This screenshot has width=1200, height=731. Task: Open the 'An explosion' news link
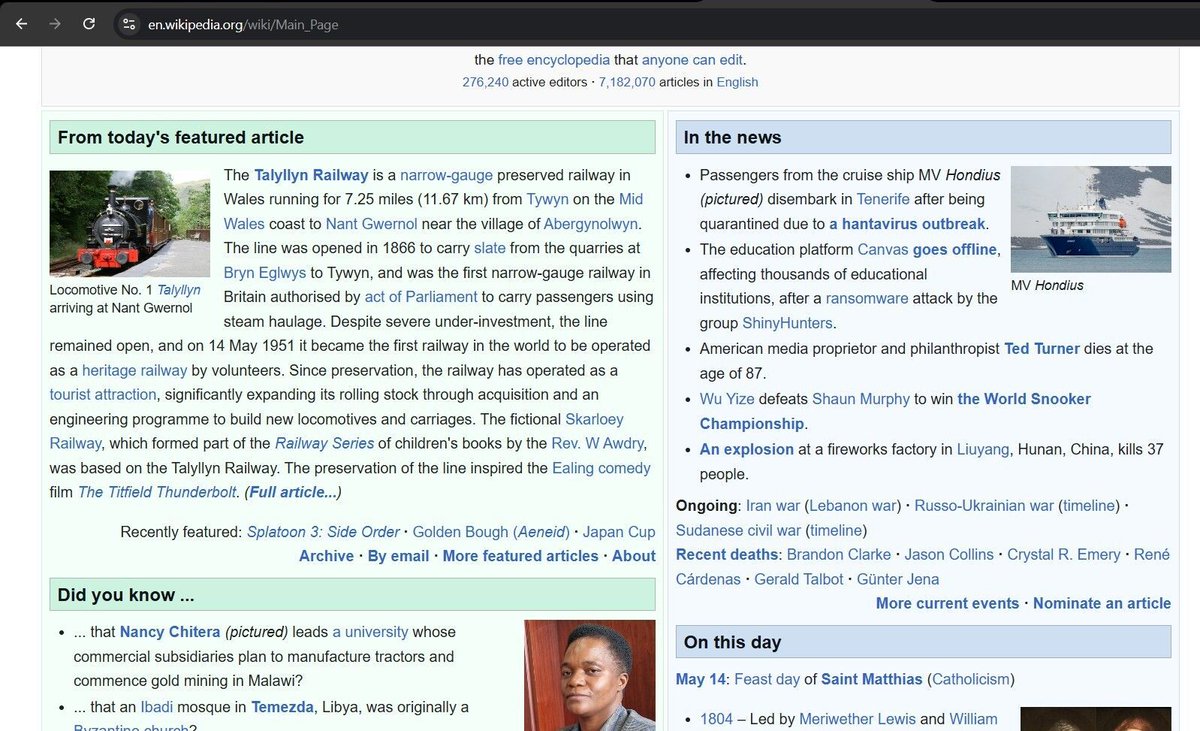tap(747, 449)
